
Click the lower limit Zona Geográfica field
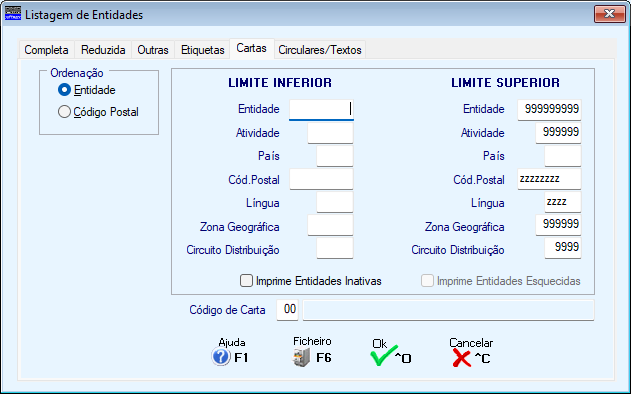[x=330, y=225]
